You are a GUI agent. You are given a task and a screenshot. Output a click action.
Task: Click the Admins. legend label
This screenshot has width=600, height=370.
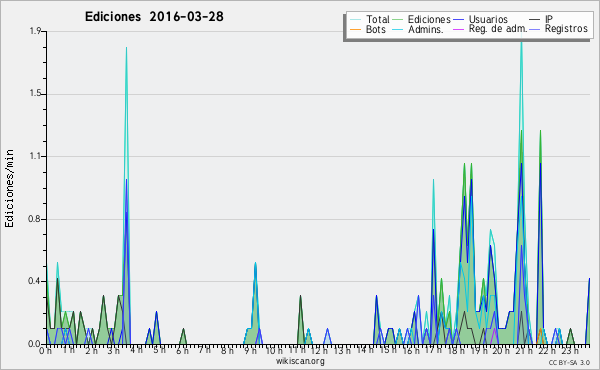pyautogui.click(x=426, y=29)
